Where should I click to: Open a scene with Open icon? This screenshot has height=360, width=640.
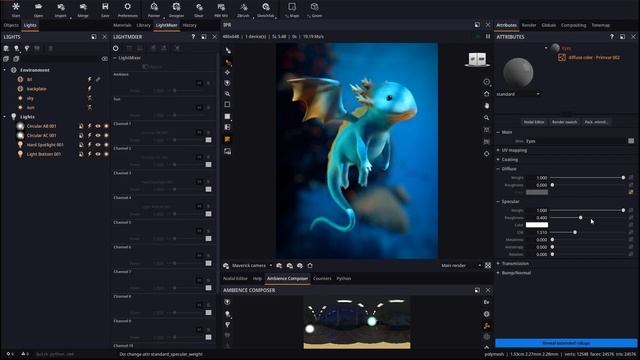[38, 7]
